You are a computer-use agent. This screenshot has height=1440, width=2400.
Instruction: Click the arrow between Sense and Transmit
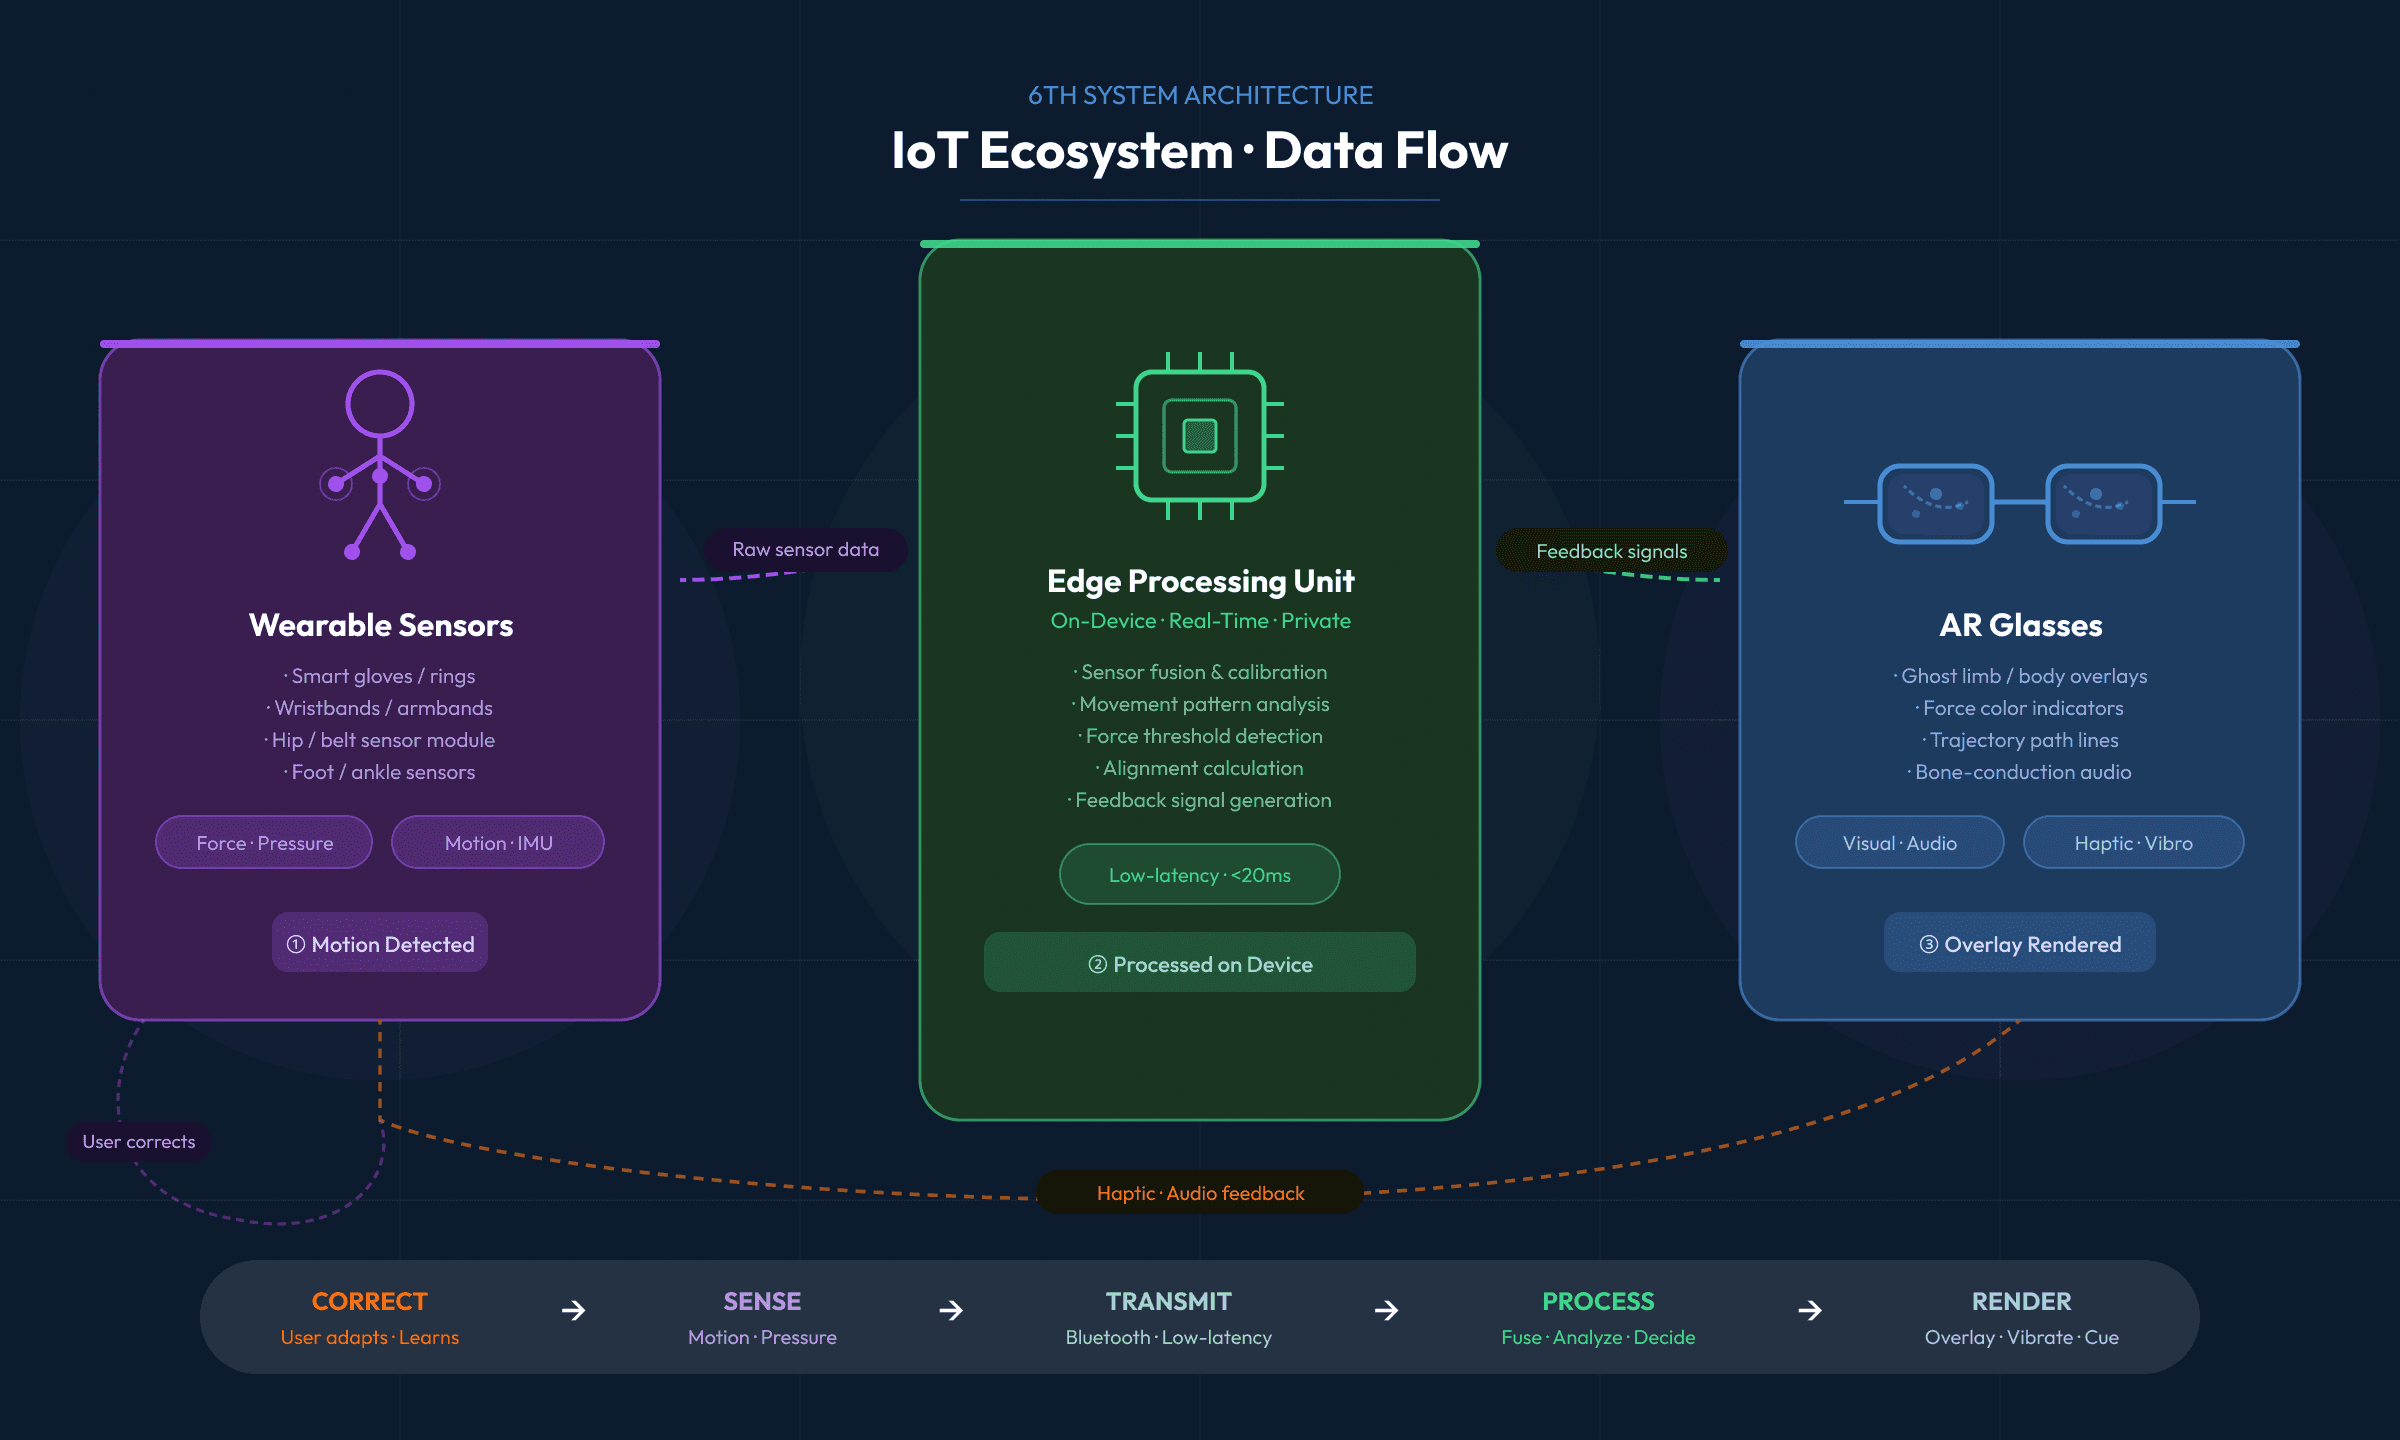951,1310
